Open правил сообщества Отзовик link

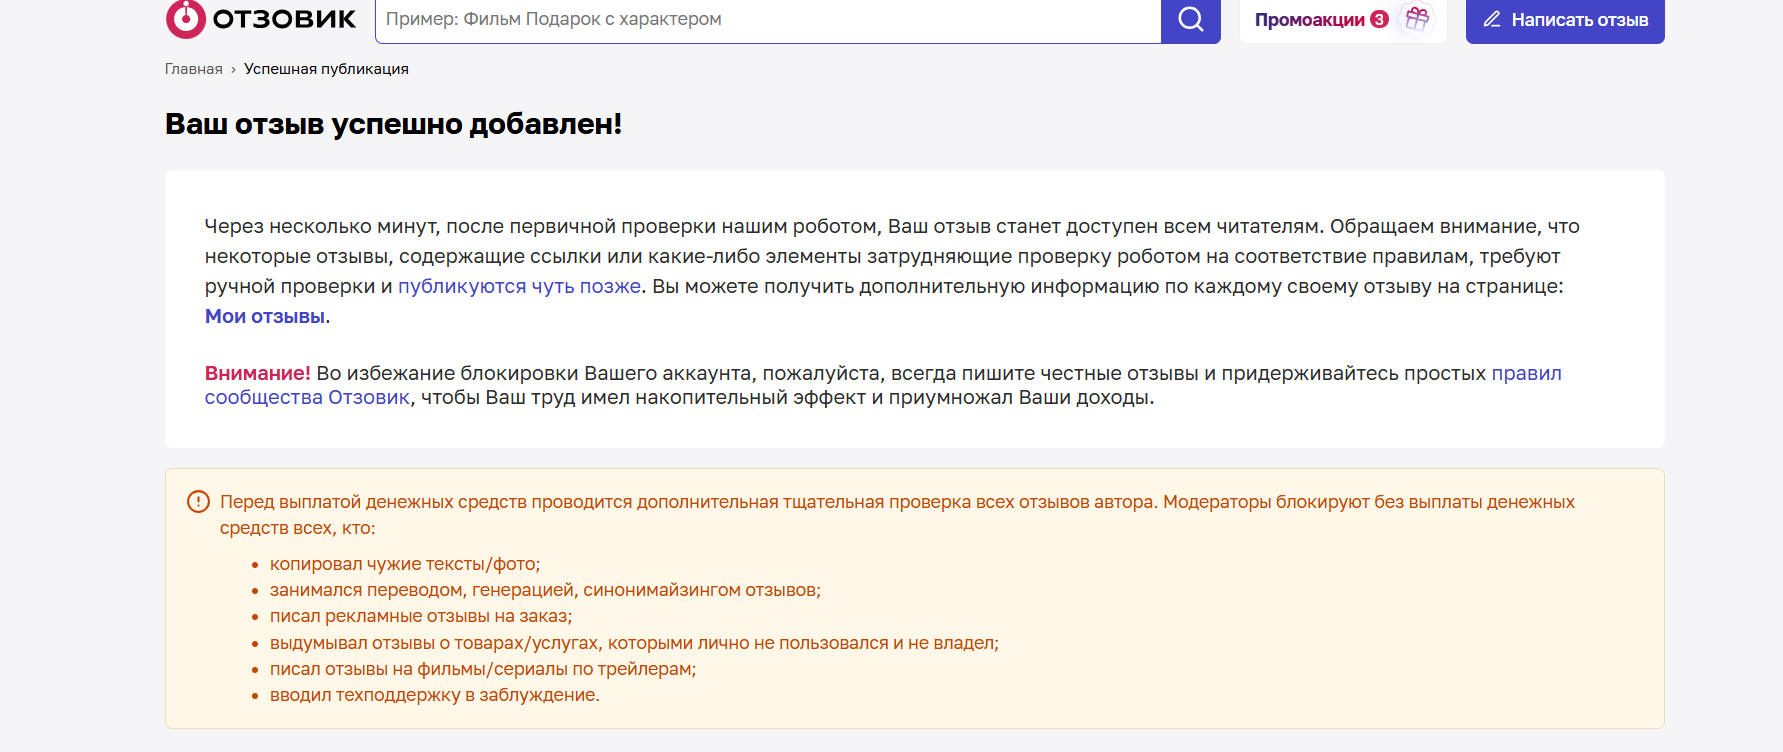(x=883, y=385)
